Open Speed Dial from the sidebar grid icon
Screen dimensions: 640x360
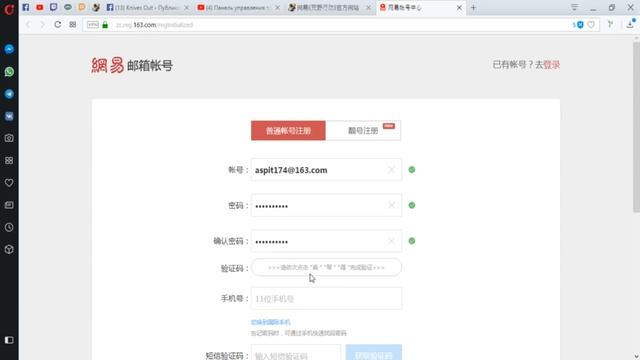coord(9,160)
